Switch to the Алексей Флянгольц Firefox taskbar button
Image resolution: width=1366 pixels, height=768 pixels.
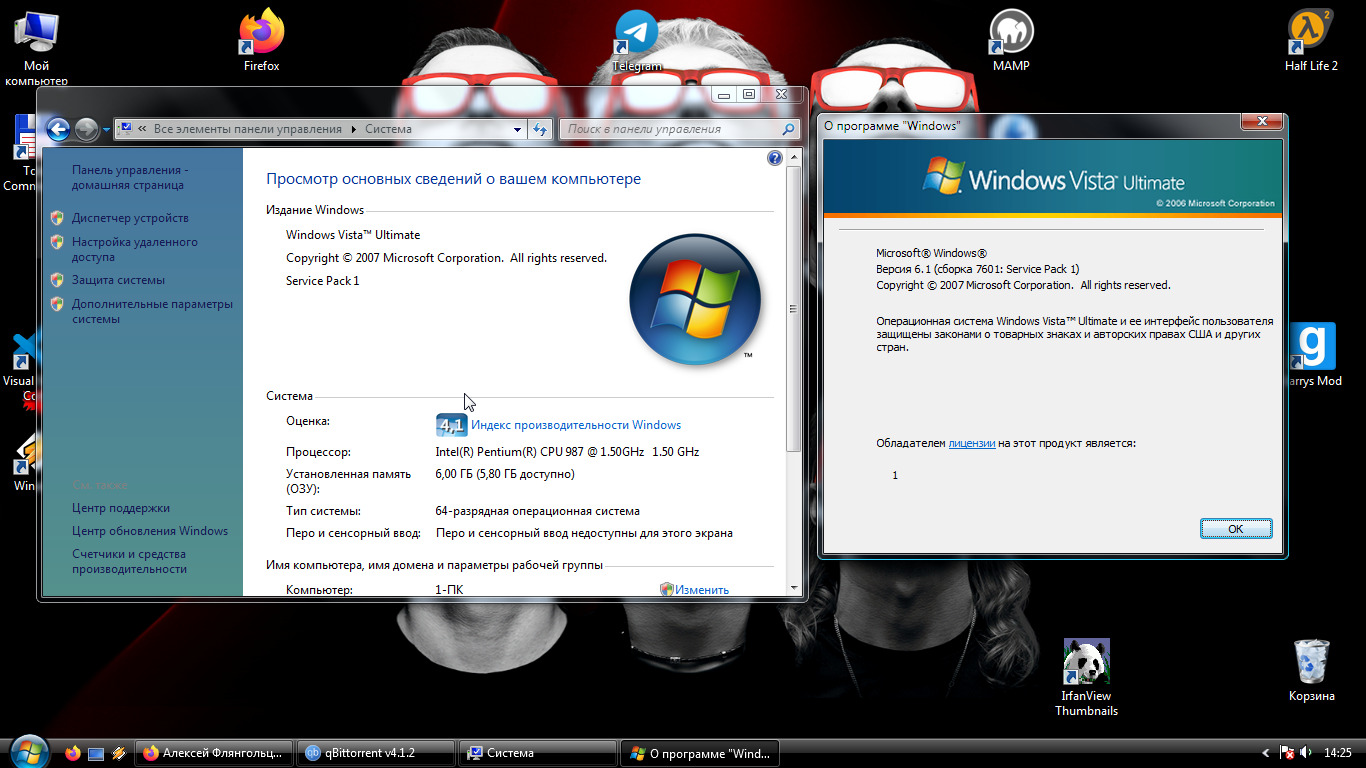tap(214, 753)
